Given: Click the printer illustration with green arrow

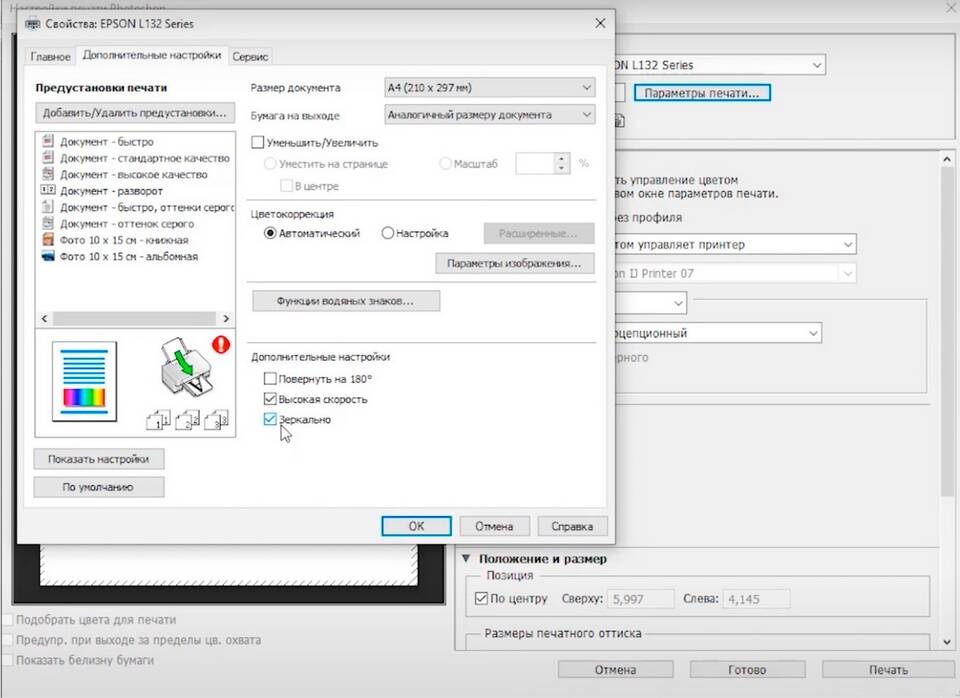Looking at the screenshot, I should click(186, 367).
